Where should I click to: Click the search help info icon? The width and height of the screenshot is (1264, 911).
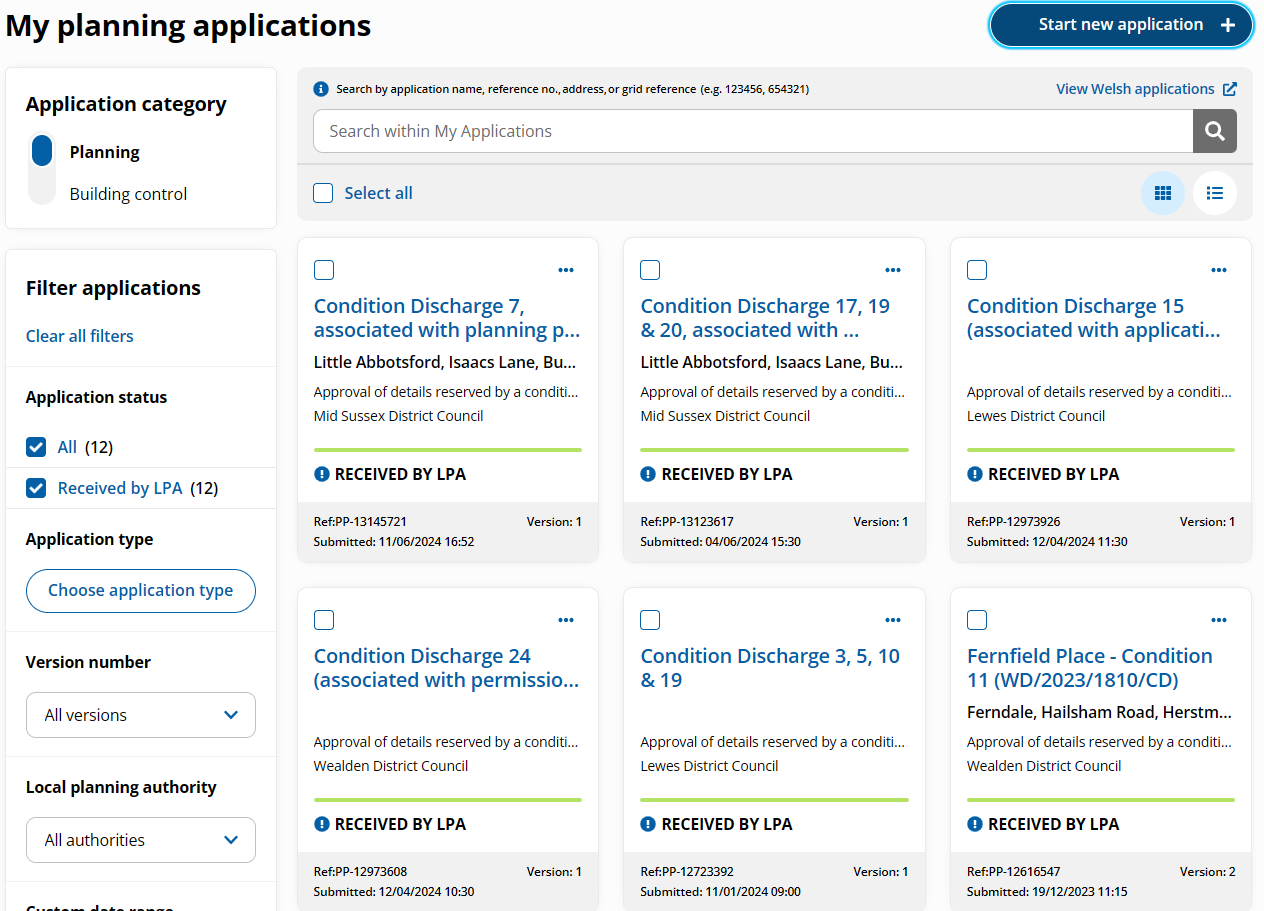click(x=321, y=89)
